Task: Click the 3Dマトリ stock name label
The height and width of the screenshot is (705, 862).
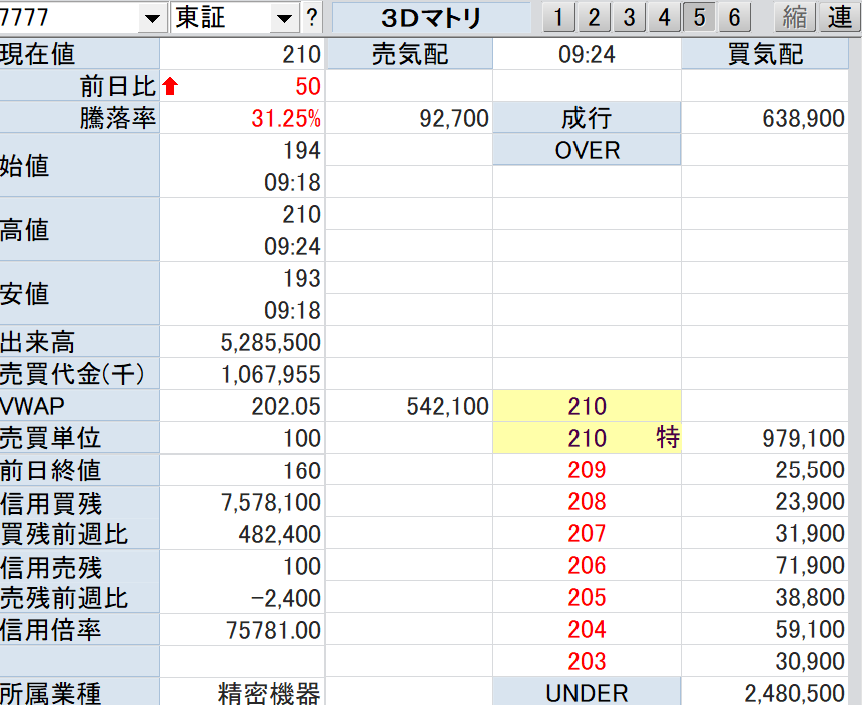Action: [x=432, y=18]
